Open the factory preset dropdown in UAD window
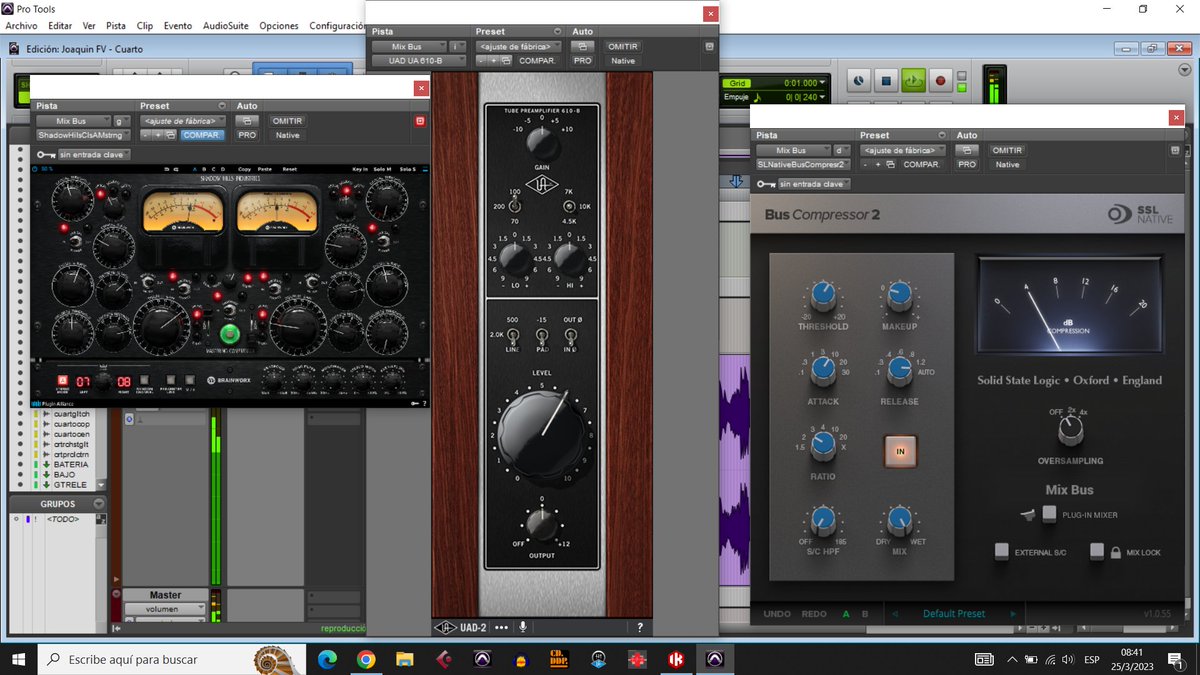Screen dimensions: 1200x675 click(518, 46)
